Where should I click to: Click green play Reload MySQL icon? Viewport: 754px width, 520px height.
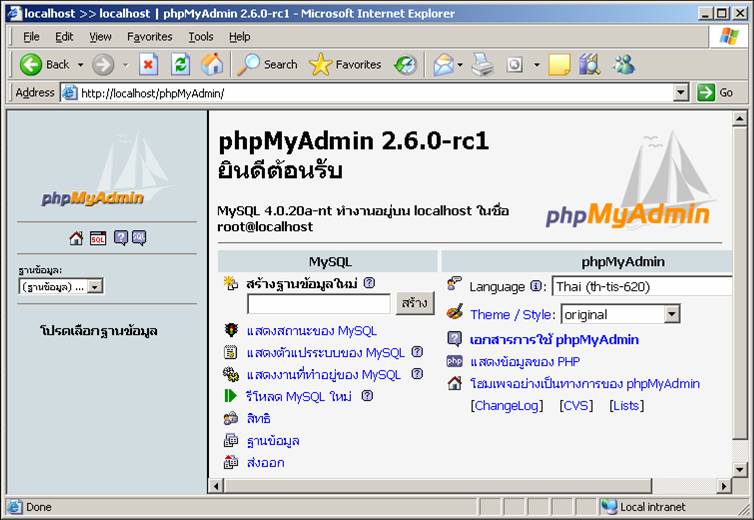(x=231, y=396)
